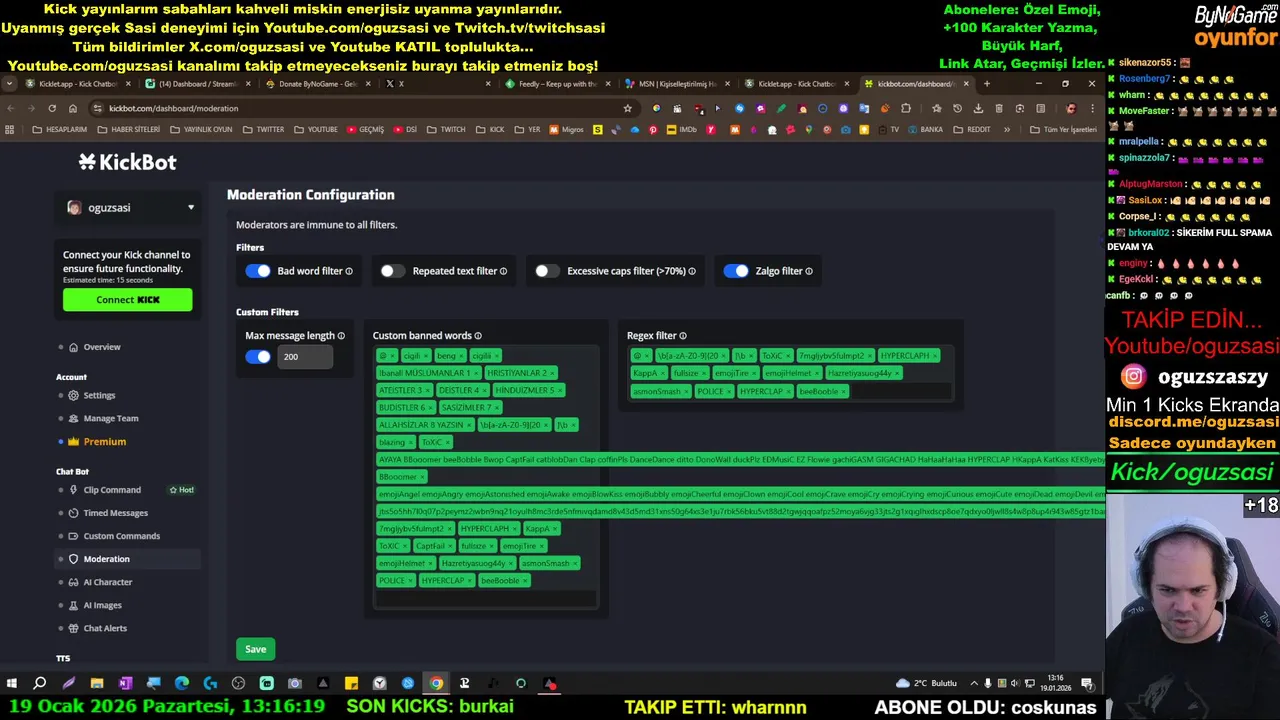Click the Custom banned words info icon
Viewport: 1280px width, 720px height.
(x=478, y=336)
